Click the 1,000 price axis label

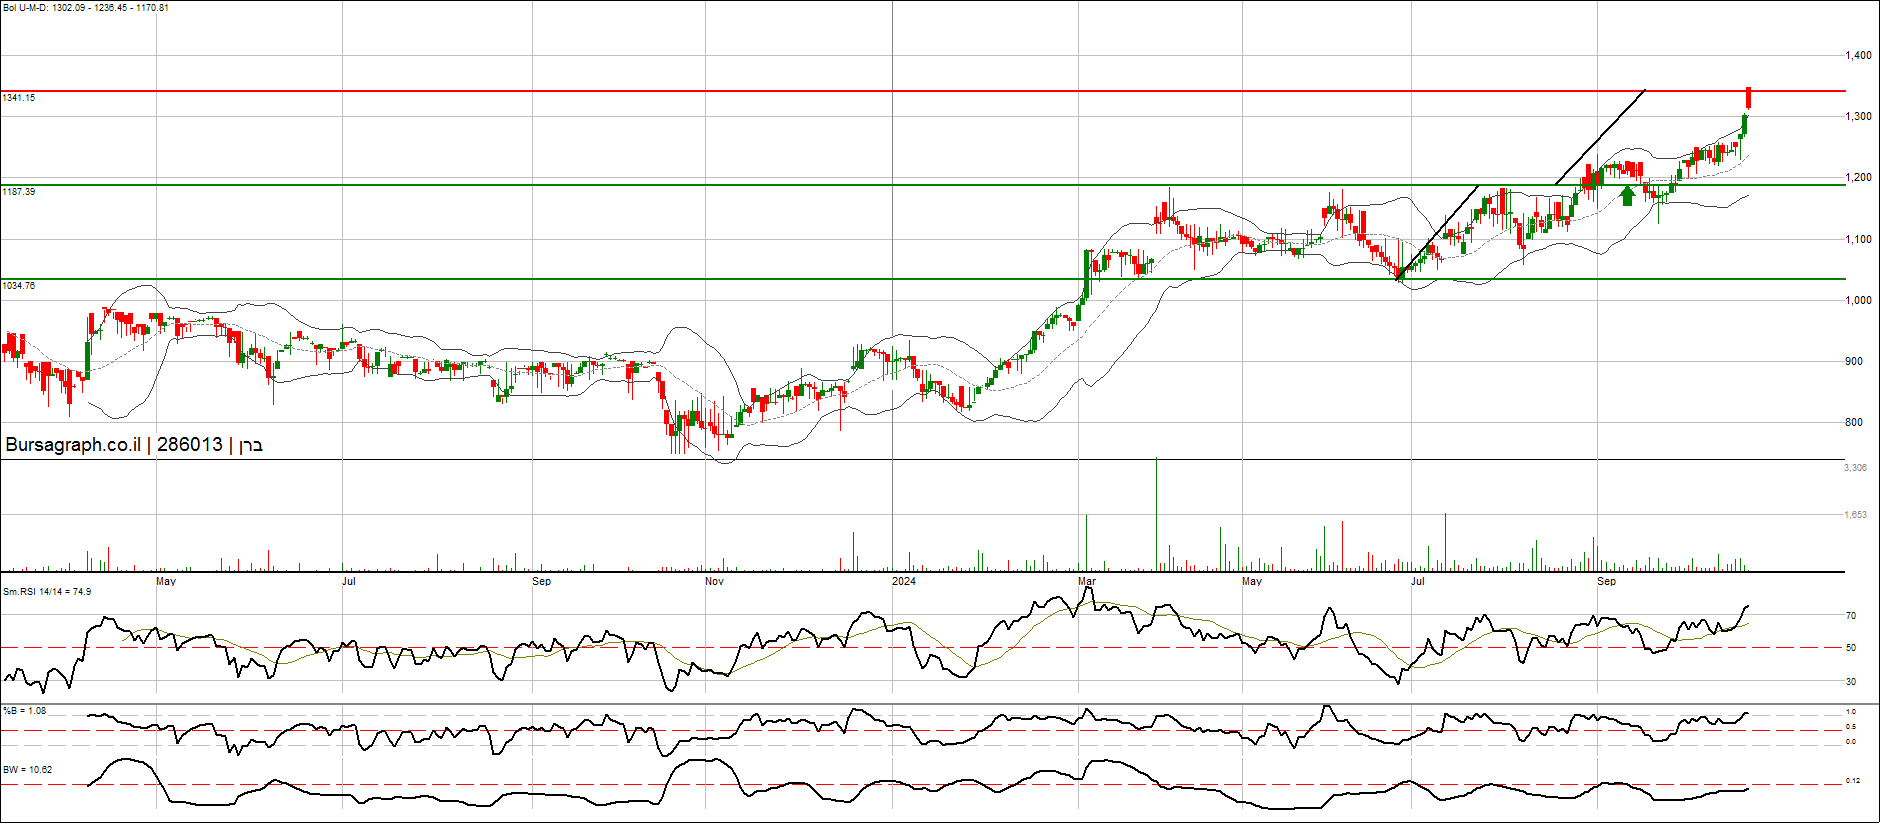pos(1858,300)
